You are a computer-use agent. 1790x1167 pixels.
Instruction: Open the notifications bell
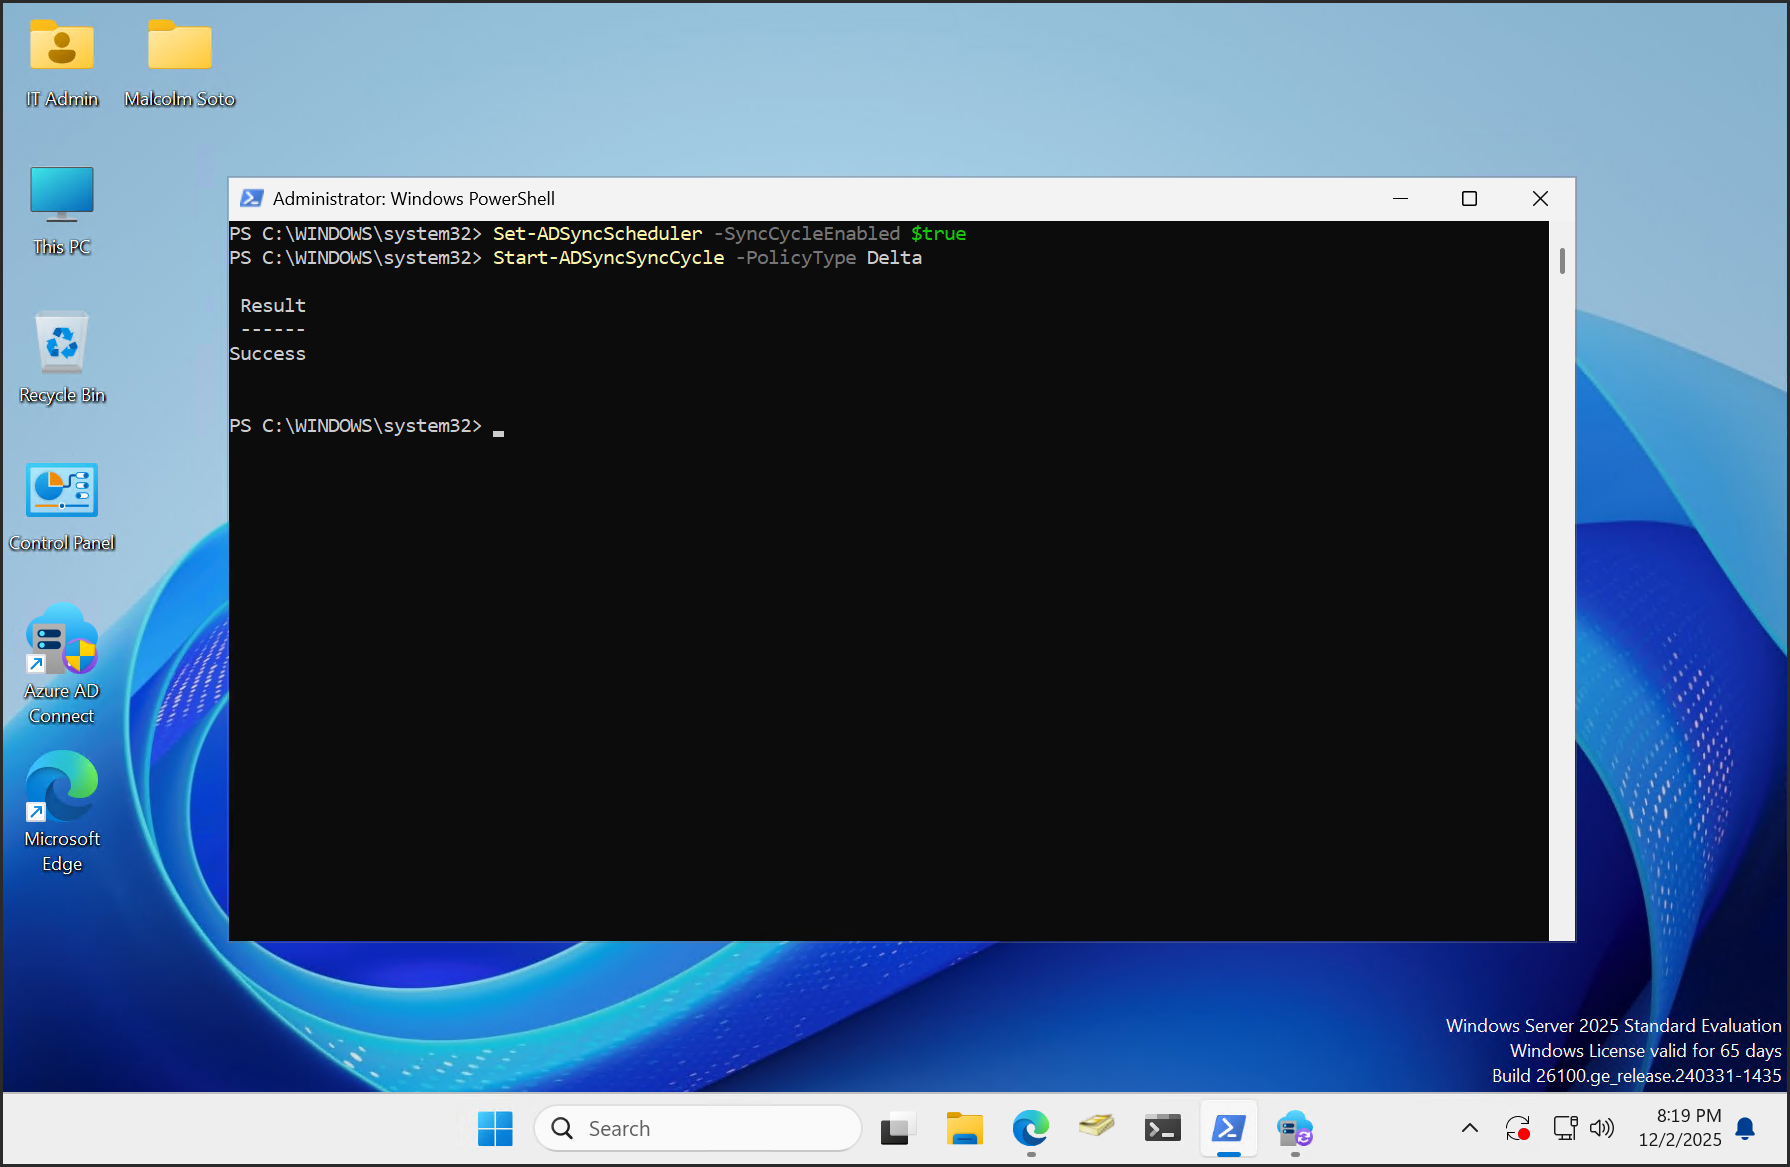coord(1746,1129)
